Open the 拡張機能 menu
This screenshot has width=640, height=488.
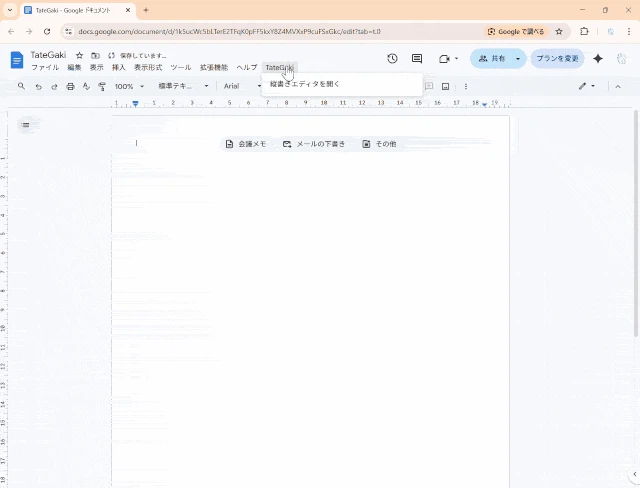point(214,68)
